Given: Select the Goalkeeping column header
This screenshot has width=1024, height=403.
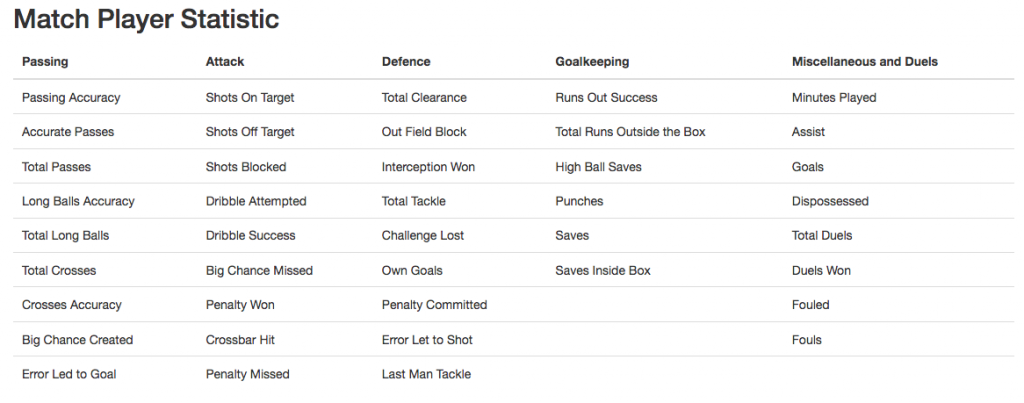Looking at the screenshot, I should click(x=592, y=61).
